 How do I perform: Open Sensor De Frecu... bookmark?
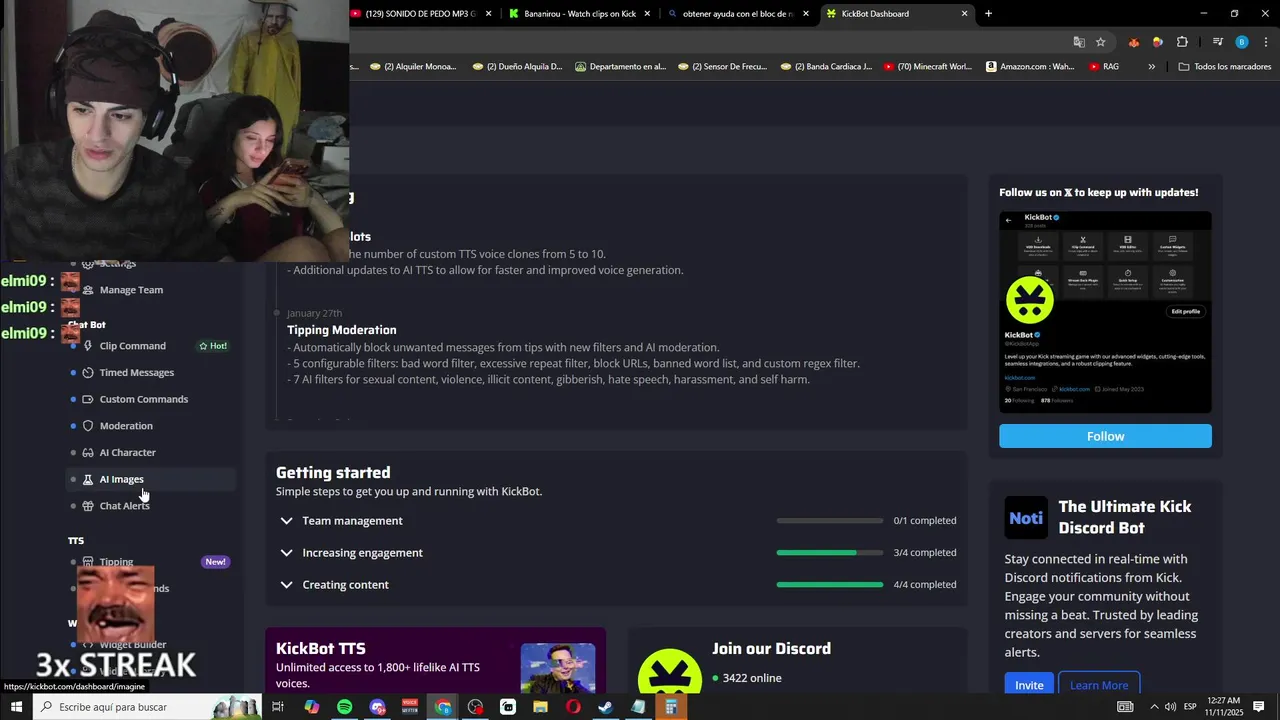(x=722, y=67)
